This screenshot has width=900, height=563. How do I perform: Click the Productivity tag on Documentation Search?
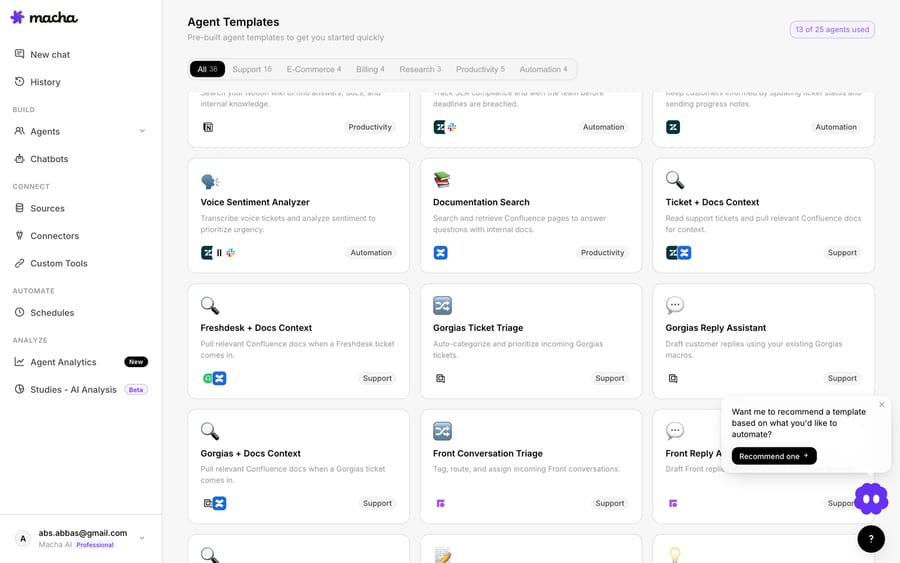click(x=602, y=253)
